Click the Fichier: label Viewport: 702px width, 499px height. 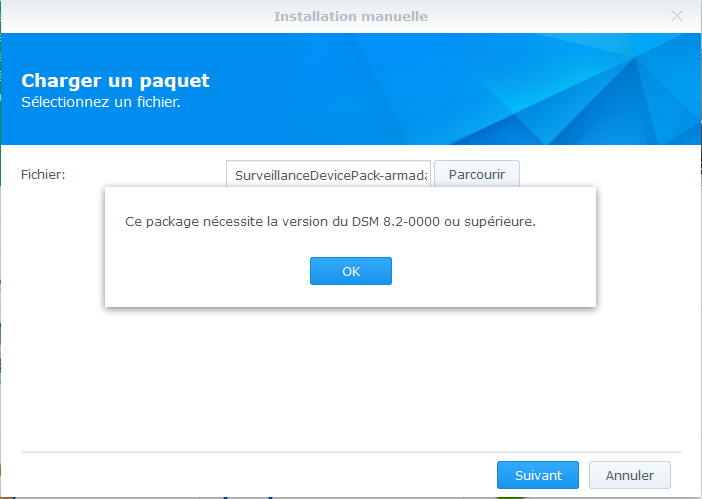(43, 174)
